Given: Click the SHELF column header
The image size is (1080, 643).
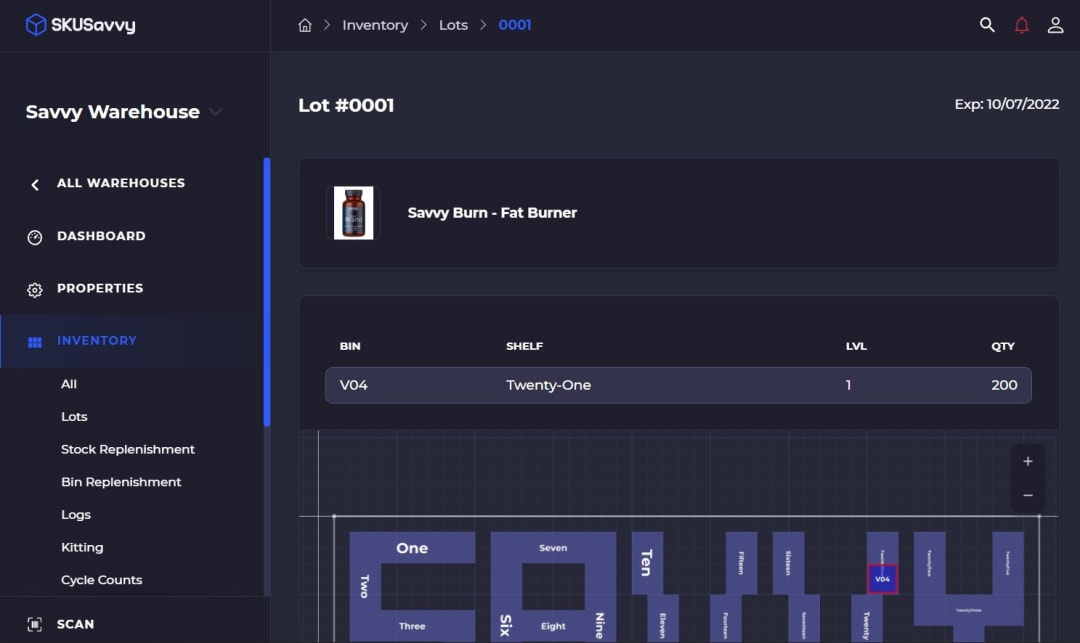Looking at the screenshot, I should pyautogui.click(x=524, y=346).
